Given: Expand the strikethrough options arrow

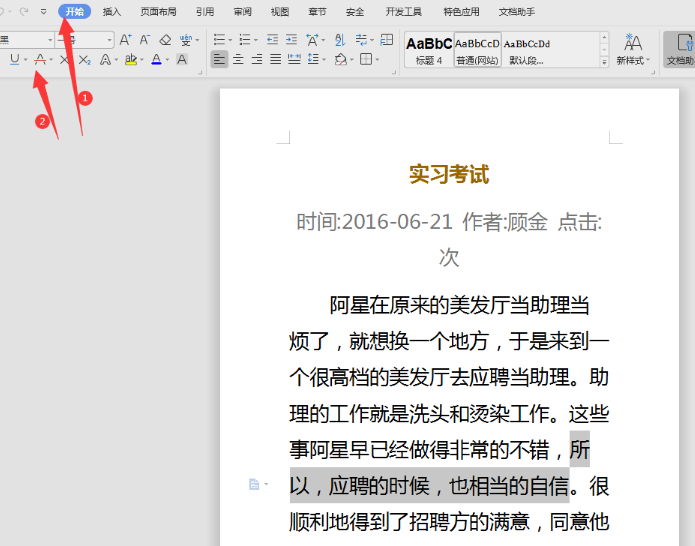Looking at the screenshot, I should (51, 59).
